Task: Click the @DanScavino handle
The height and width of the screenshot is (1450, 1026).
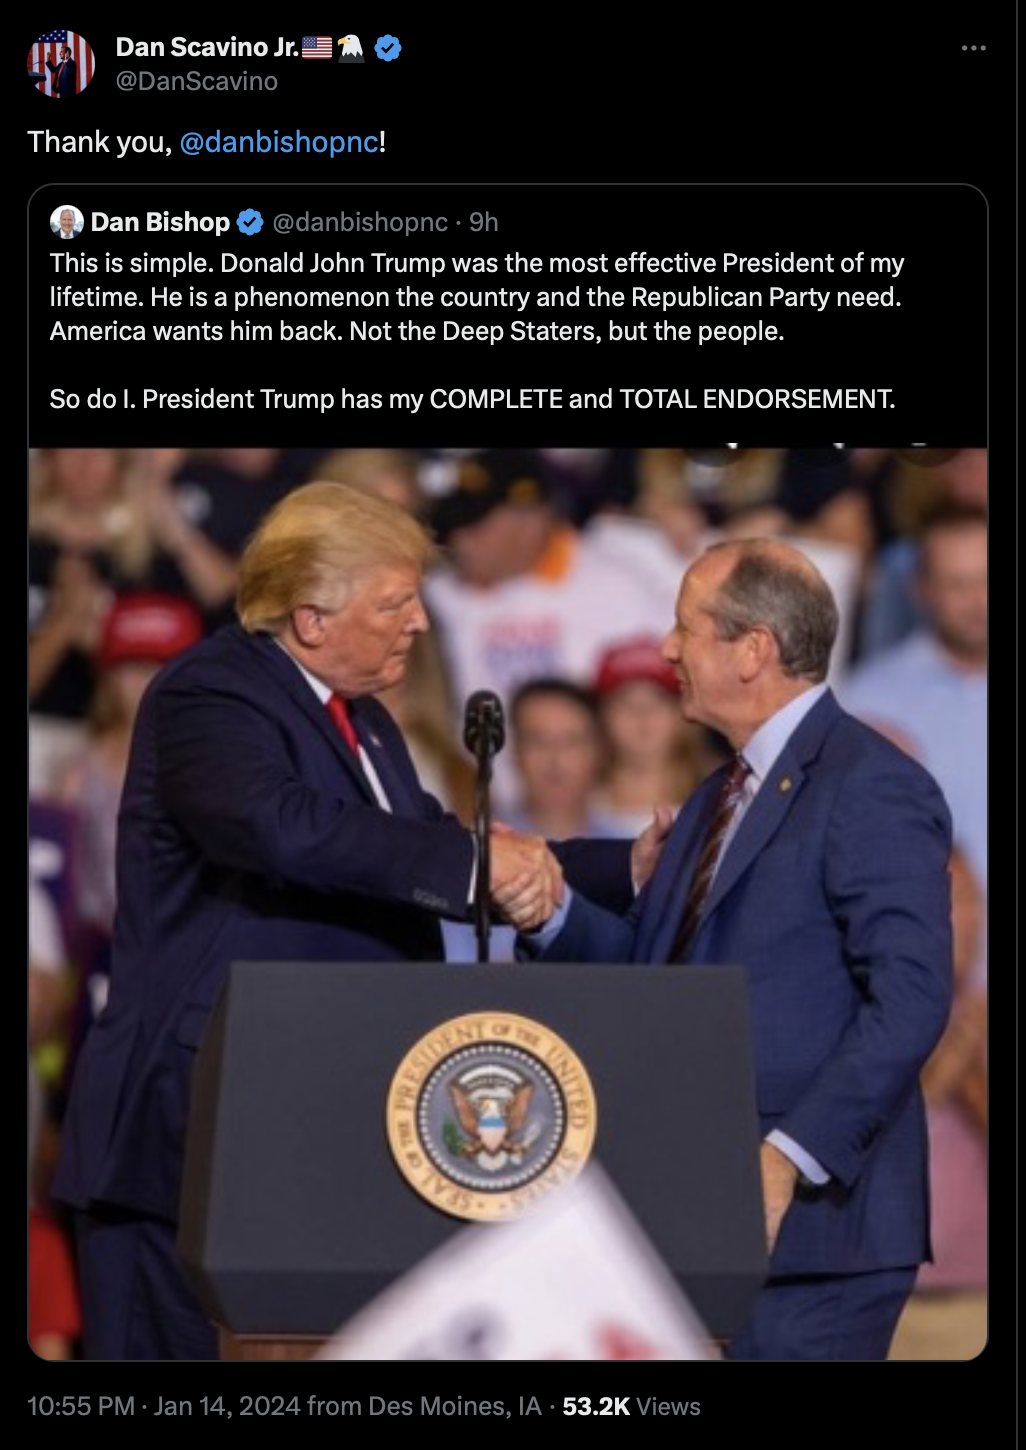Action: pyautogui.click(x=197, y=81)
